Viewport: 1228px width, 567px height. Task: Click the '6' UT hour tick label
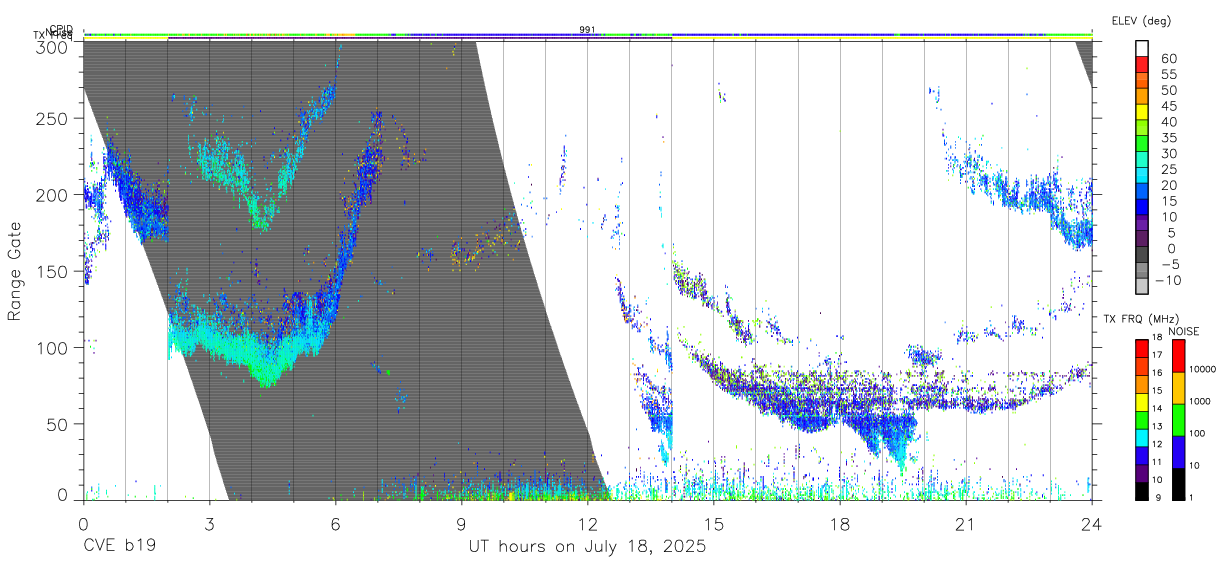click(x=335, y=524)
